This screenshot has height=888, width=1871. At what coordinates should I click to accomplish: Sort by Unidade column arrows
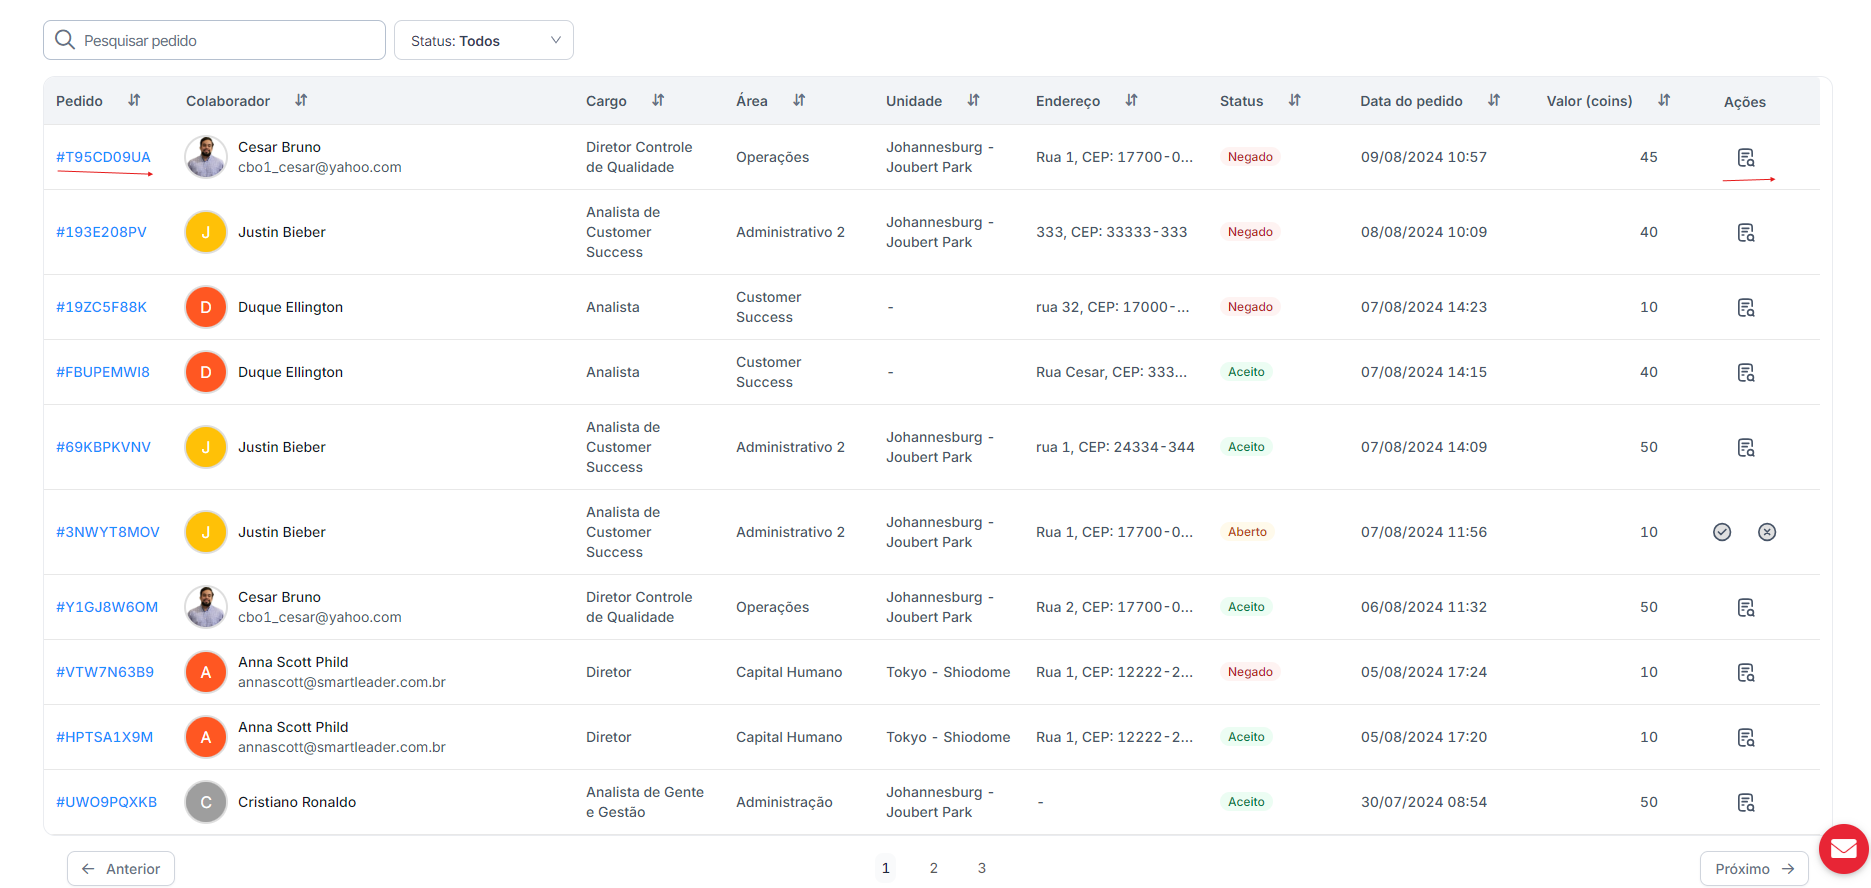tap(973, 100)
